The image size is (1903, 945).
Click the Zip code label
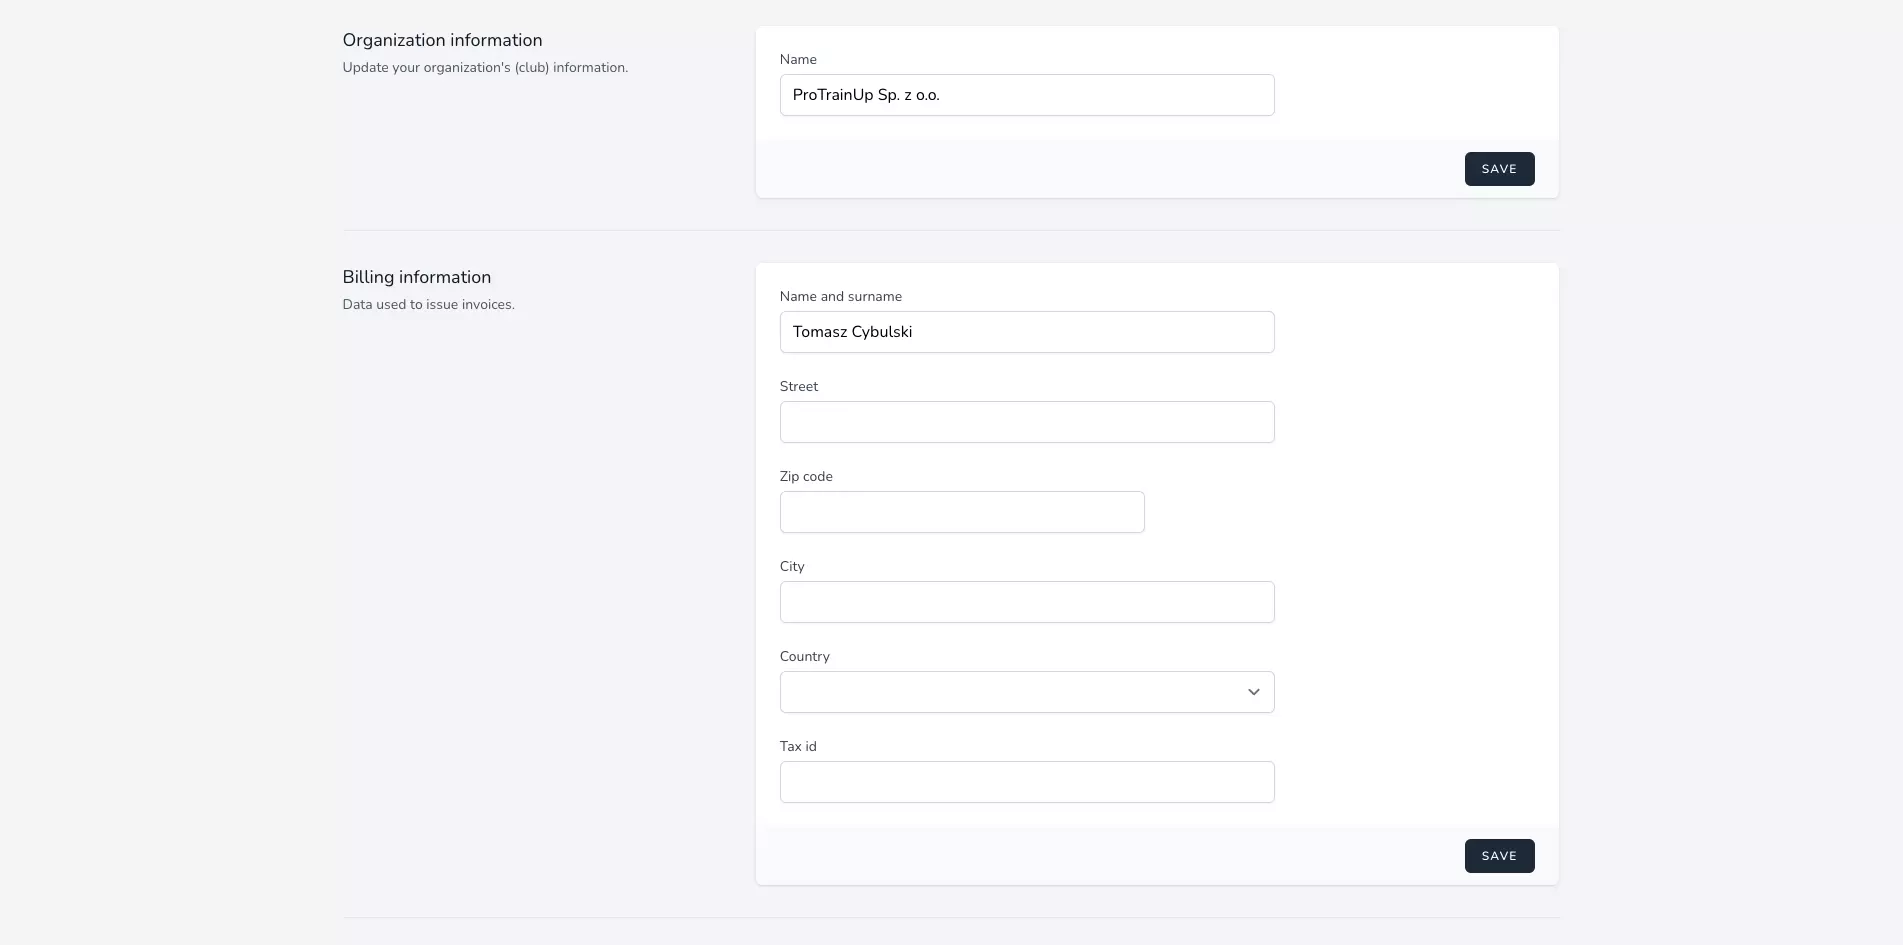pyautogui.click(x=805, y=477)
